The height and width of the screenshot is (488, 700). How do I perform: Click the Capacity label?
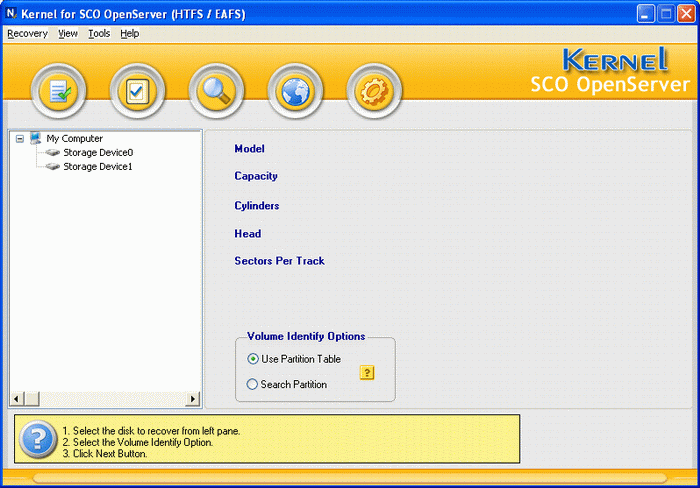point(256,176)
